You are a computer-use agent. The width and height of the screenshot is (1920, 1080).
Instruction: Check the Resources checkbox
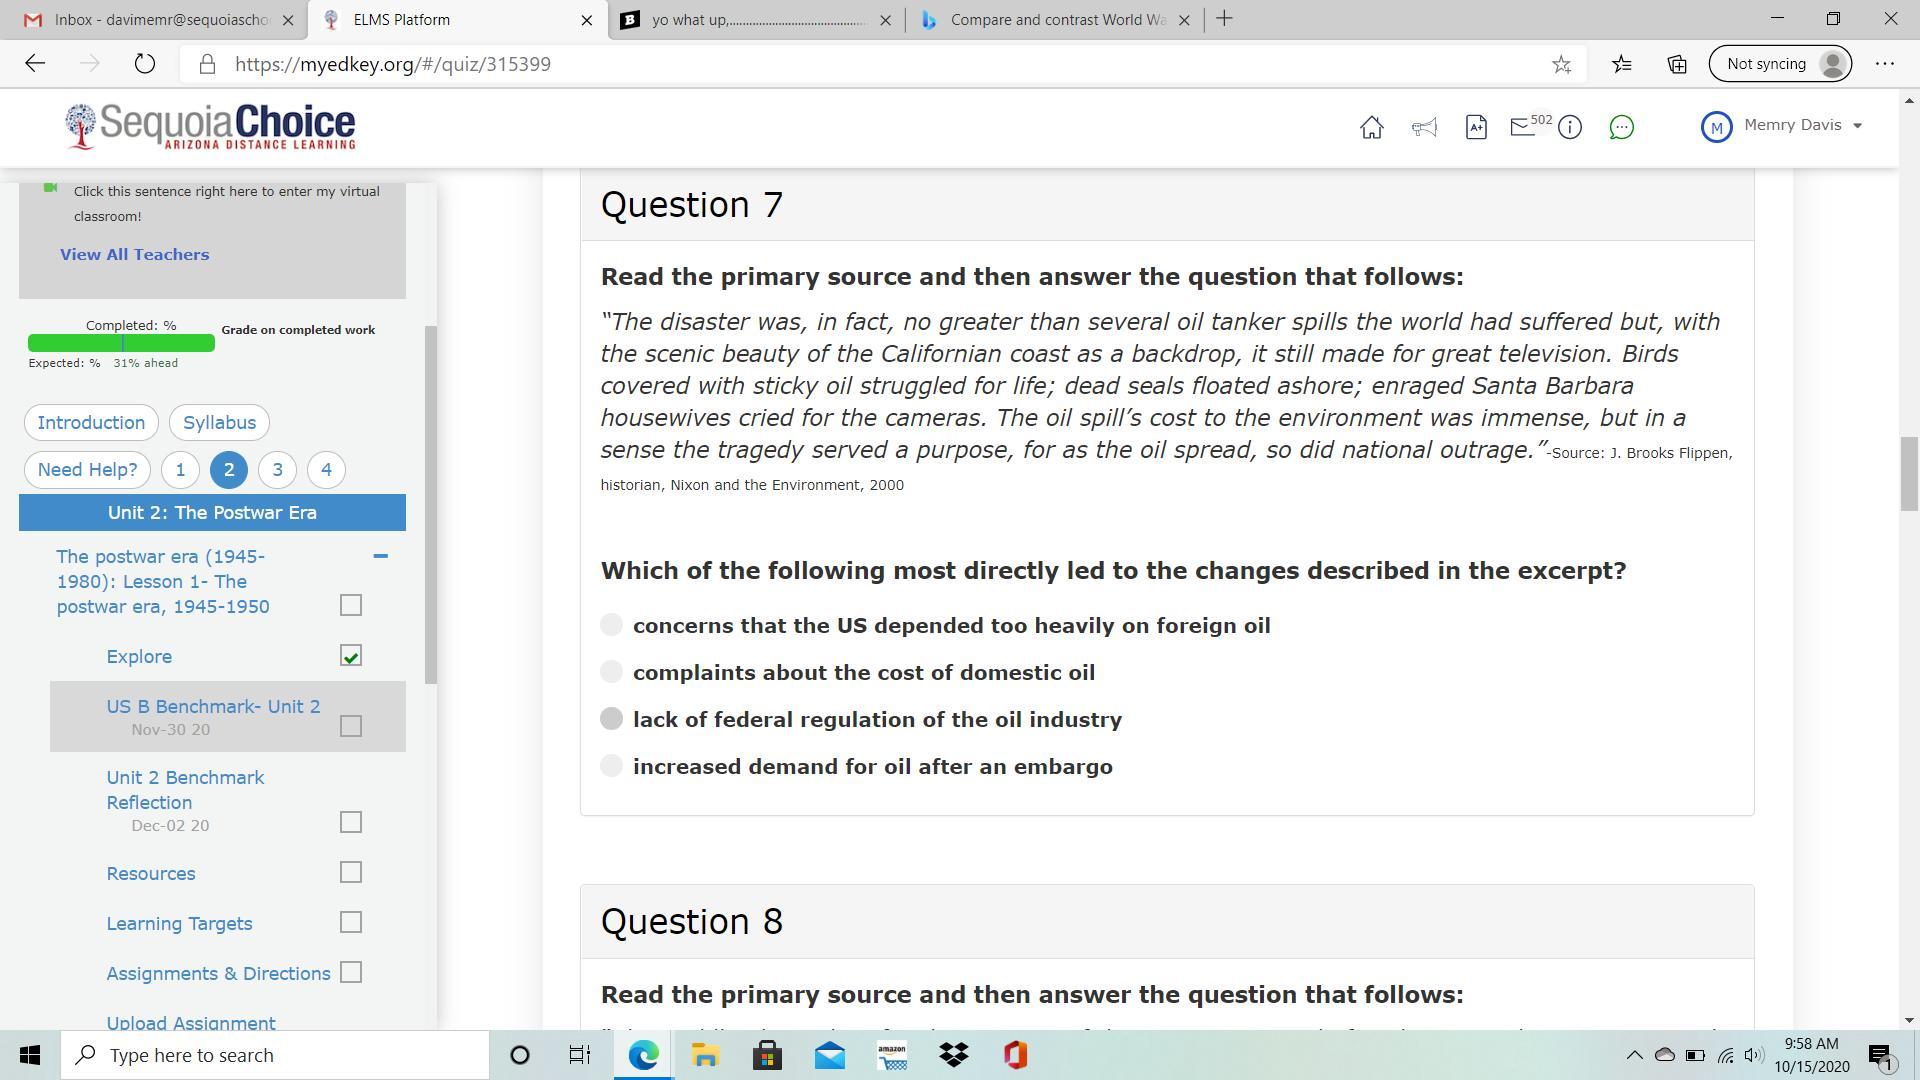pyautogui.click(x=350, y=873)
